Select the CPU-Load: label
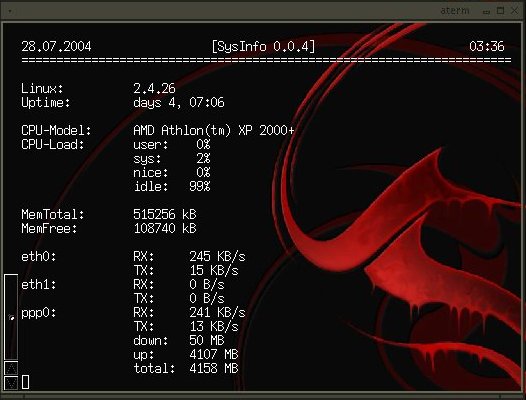This screenshot has width=526, height=400. tap(53, 145)
